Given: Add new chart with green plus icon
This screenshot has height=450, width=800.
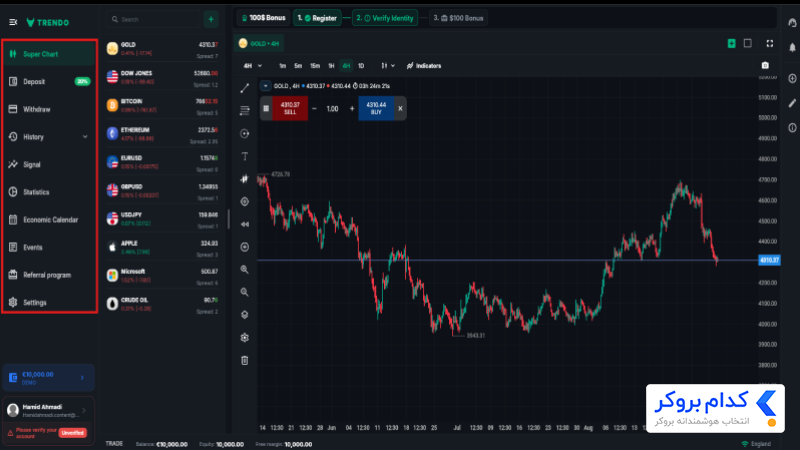Looking at the screenshot, I should point(731,43).
